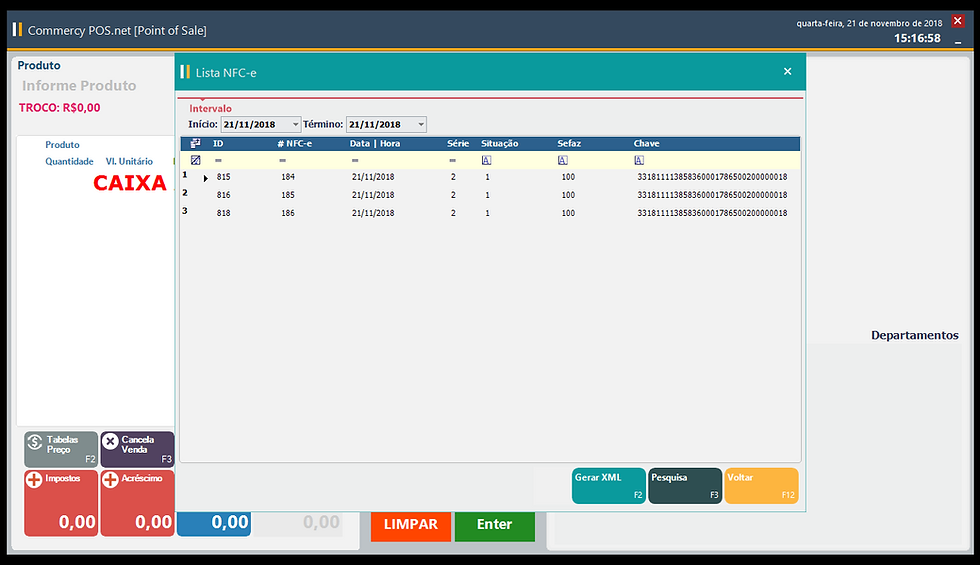The width and height of the screenshot is (980, 565).
Task: Select row with ID 815
Action: [490, 177]
